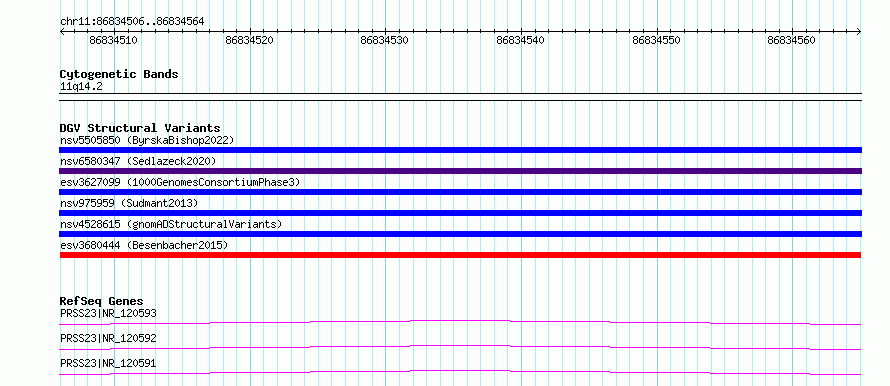Click the blue bar for nsv4528615
Screen dimensions: 890x386
coord(460,234)
